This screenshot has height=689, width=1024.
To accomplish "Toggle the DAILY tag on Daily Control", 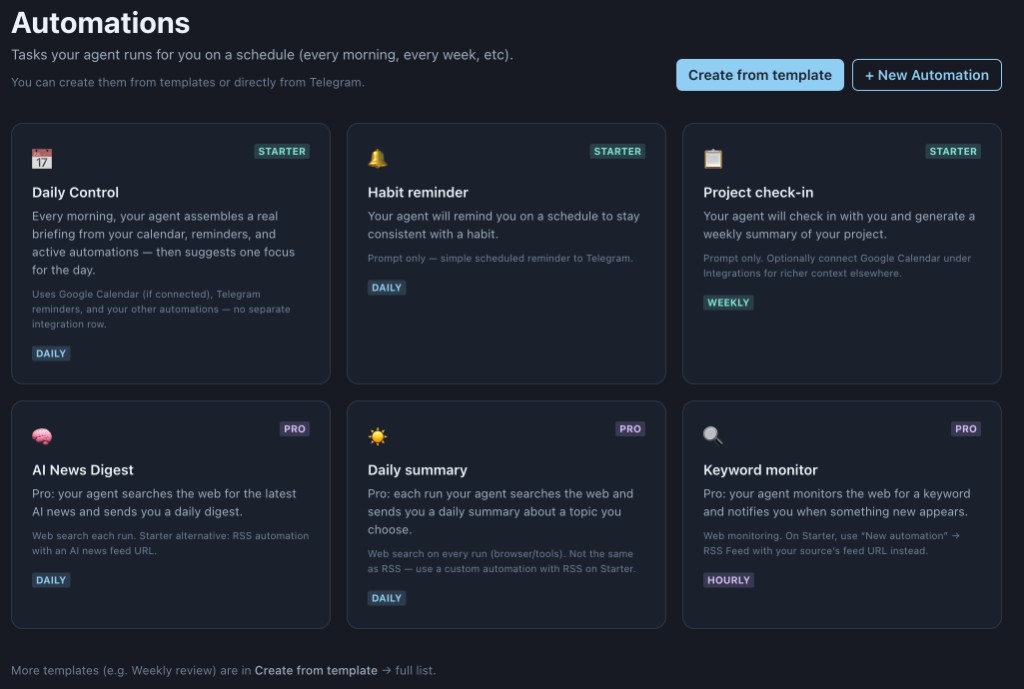I will click(x=50, y=353).
